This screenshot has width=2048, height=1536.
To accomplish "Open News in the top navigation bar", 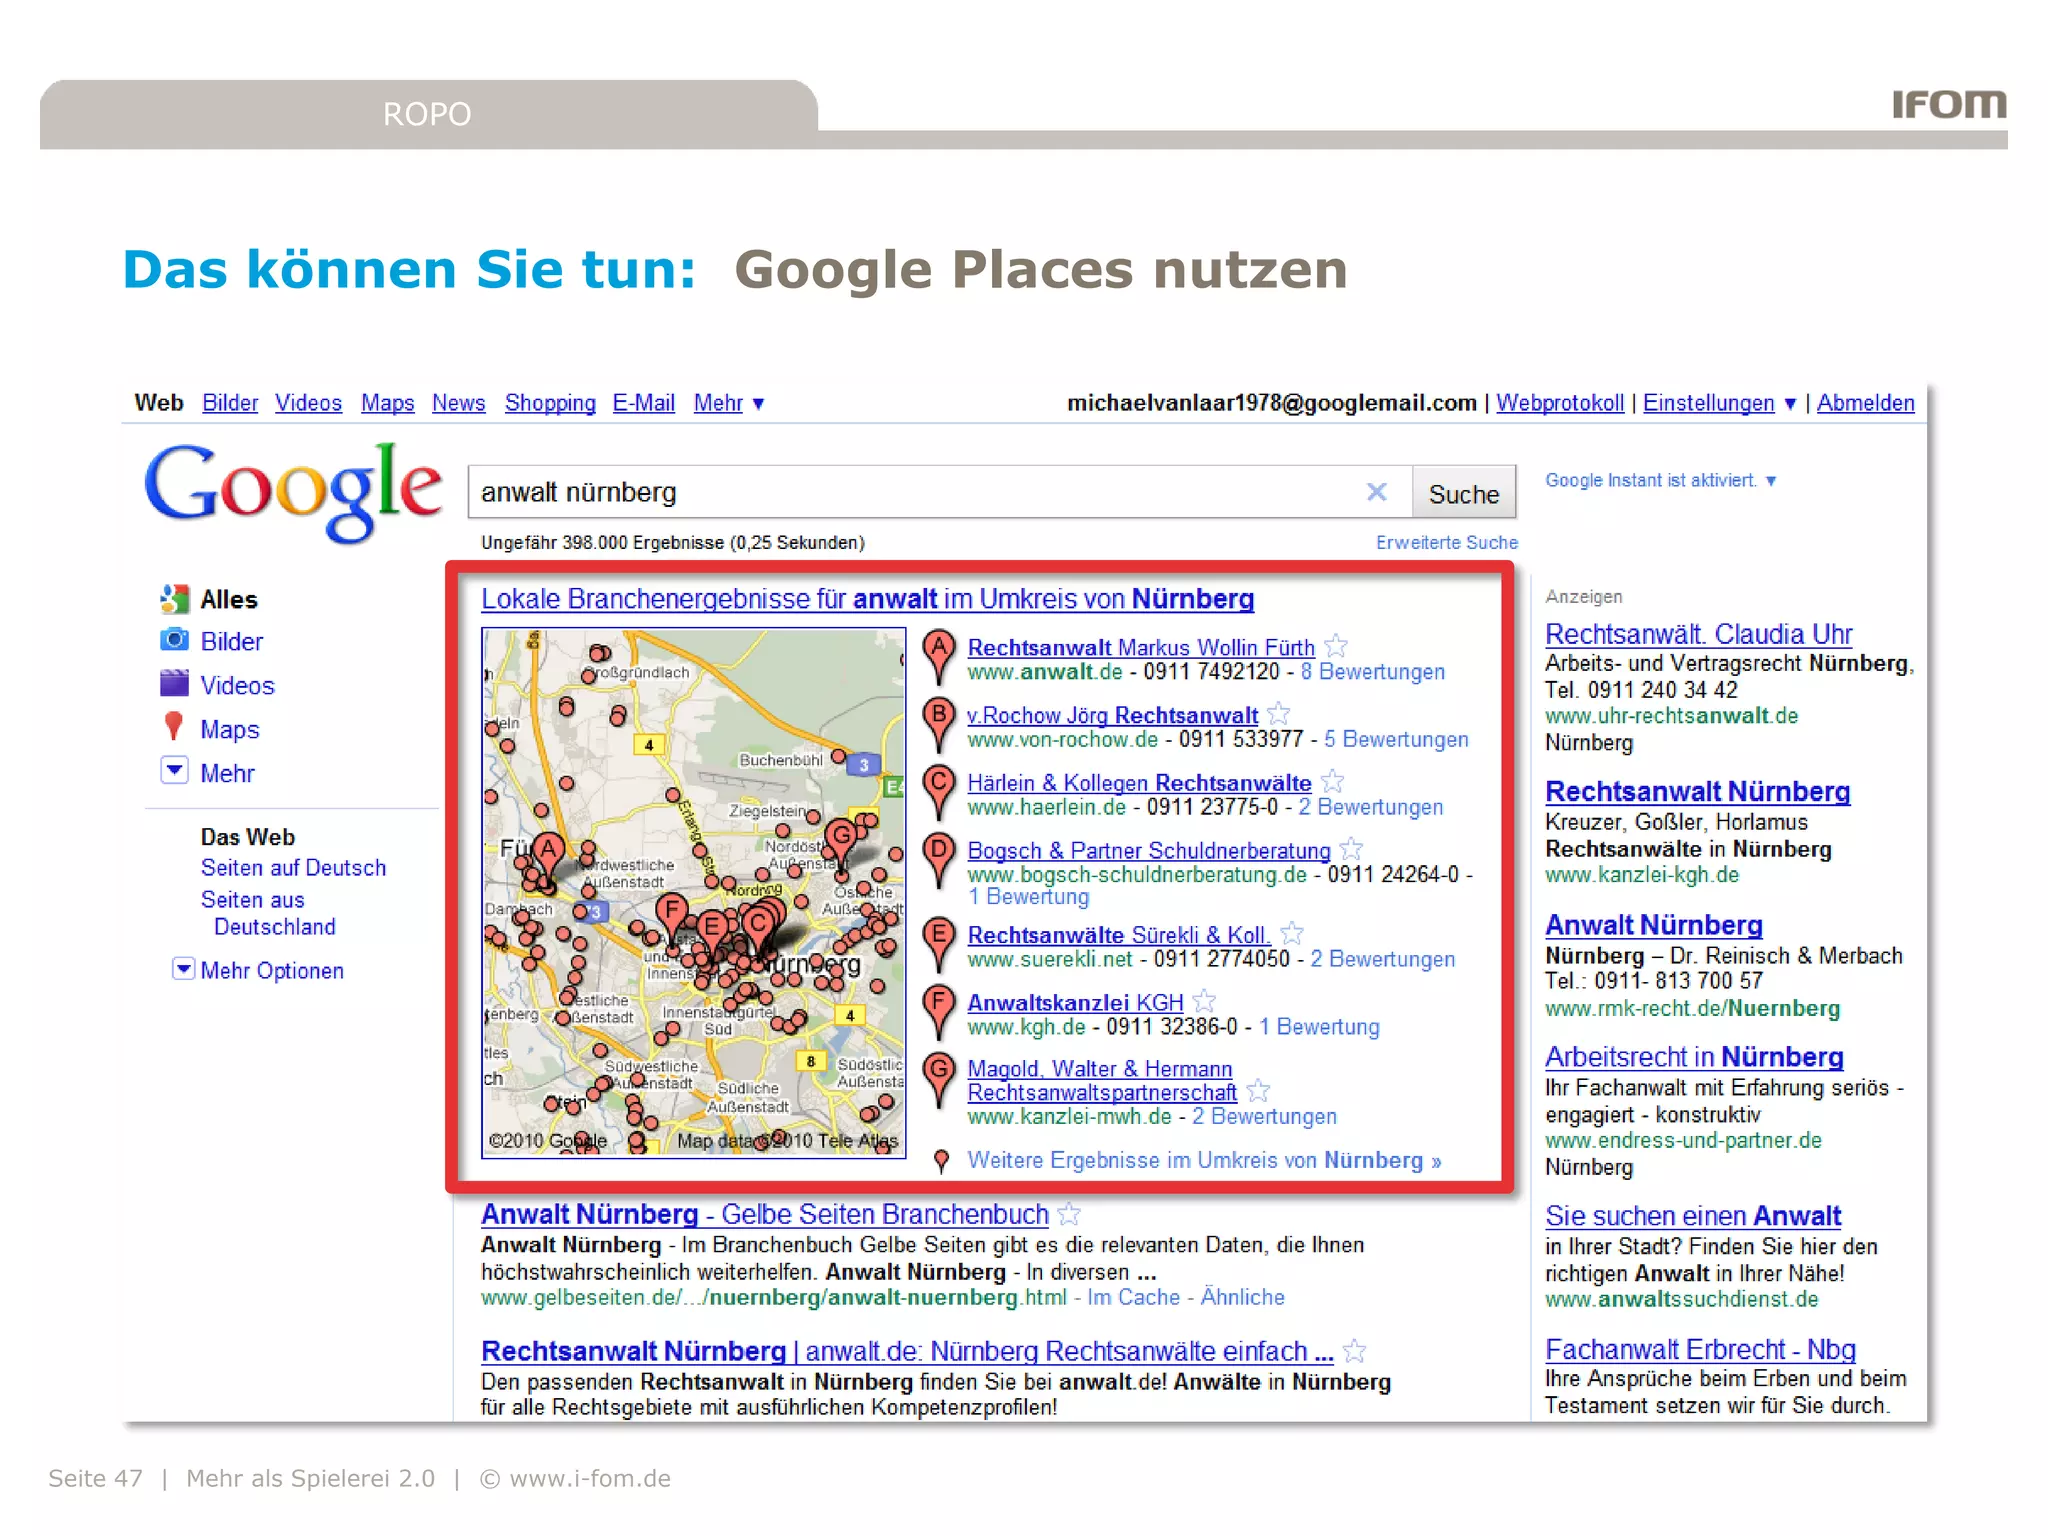I will (x=459, y=403).
